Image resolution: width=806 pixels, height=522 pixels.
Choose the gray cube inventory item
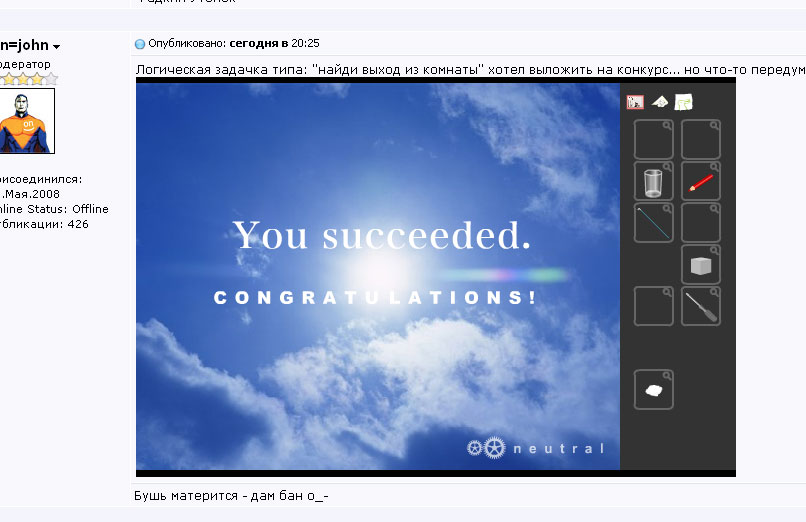[x=701, y=266]
